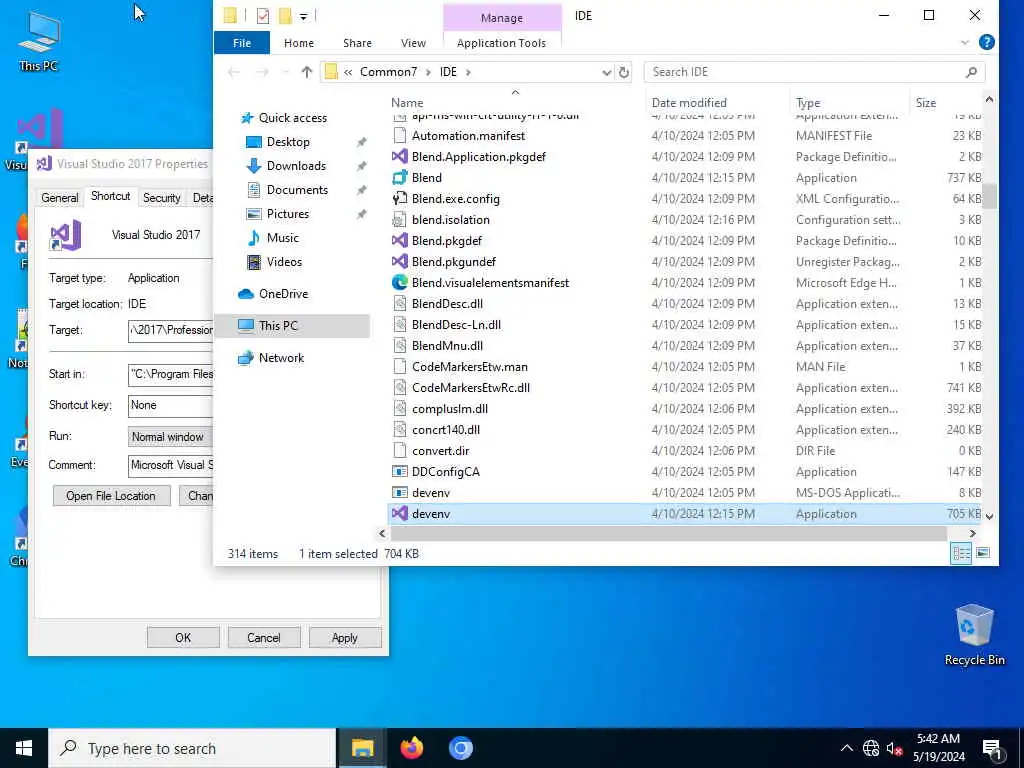
Task: Click the Shortcut key field
Action: [x=170, y=406]
